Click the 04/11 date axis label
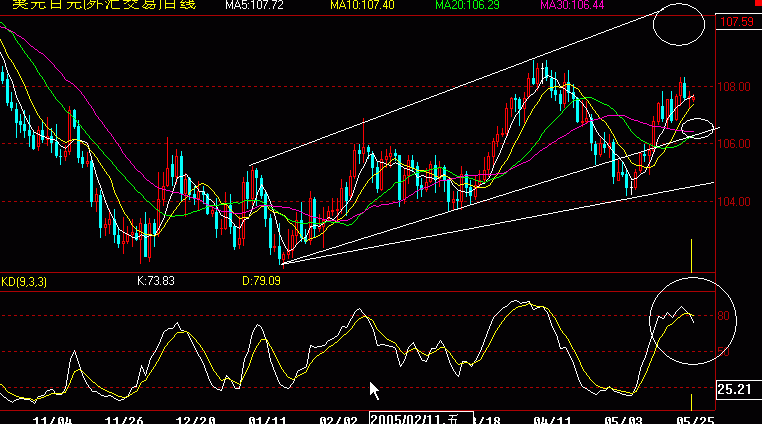 [x=552, y=420]
